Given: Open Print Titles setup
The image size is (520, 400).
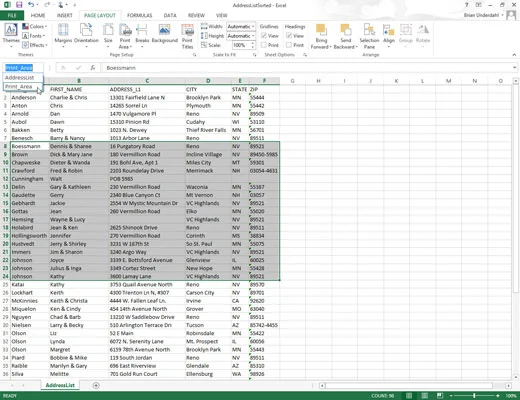Looking at the screenshot, I should 187,36.
